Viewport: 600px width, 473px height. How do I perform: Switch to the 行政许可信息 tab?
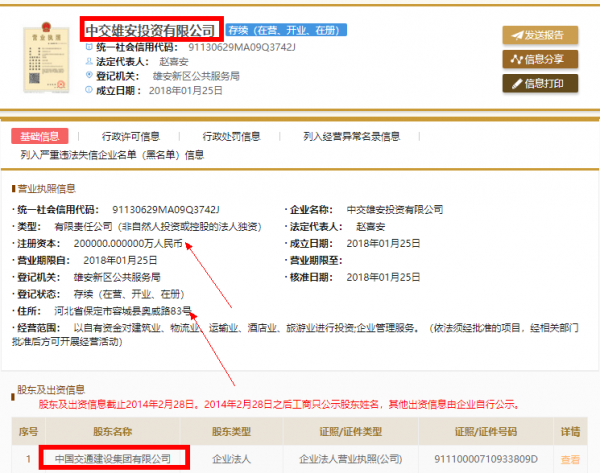[x=130, y=136]
